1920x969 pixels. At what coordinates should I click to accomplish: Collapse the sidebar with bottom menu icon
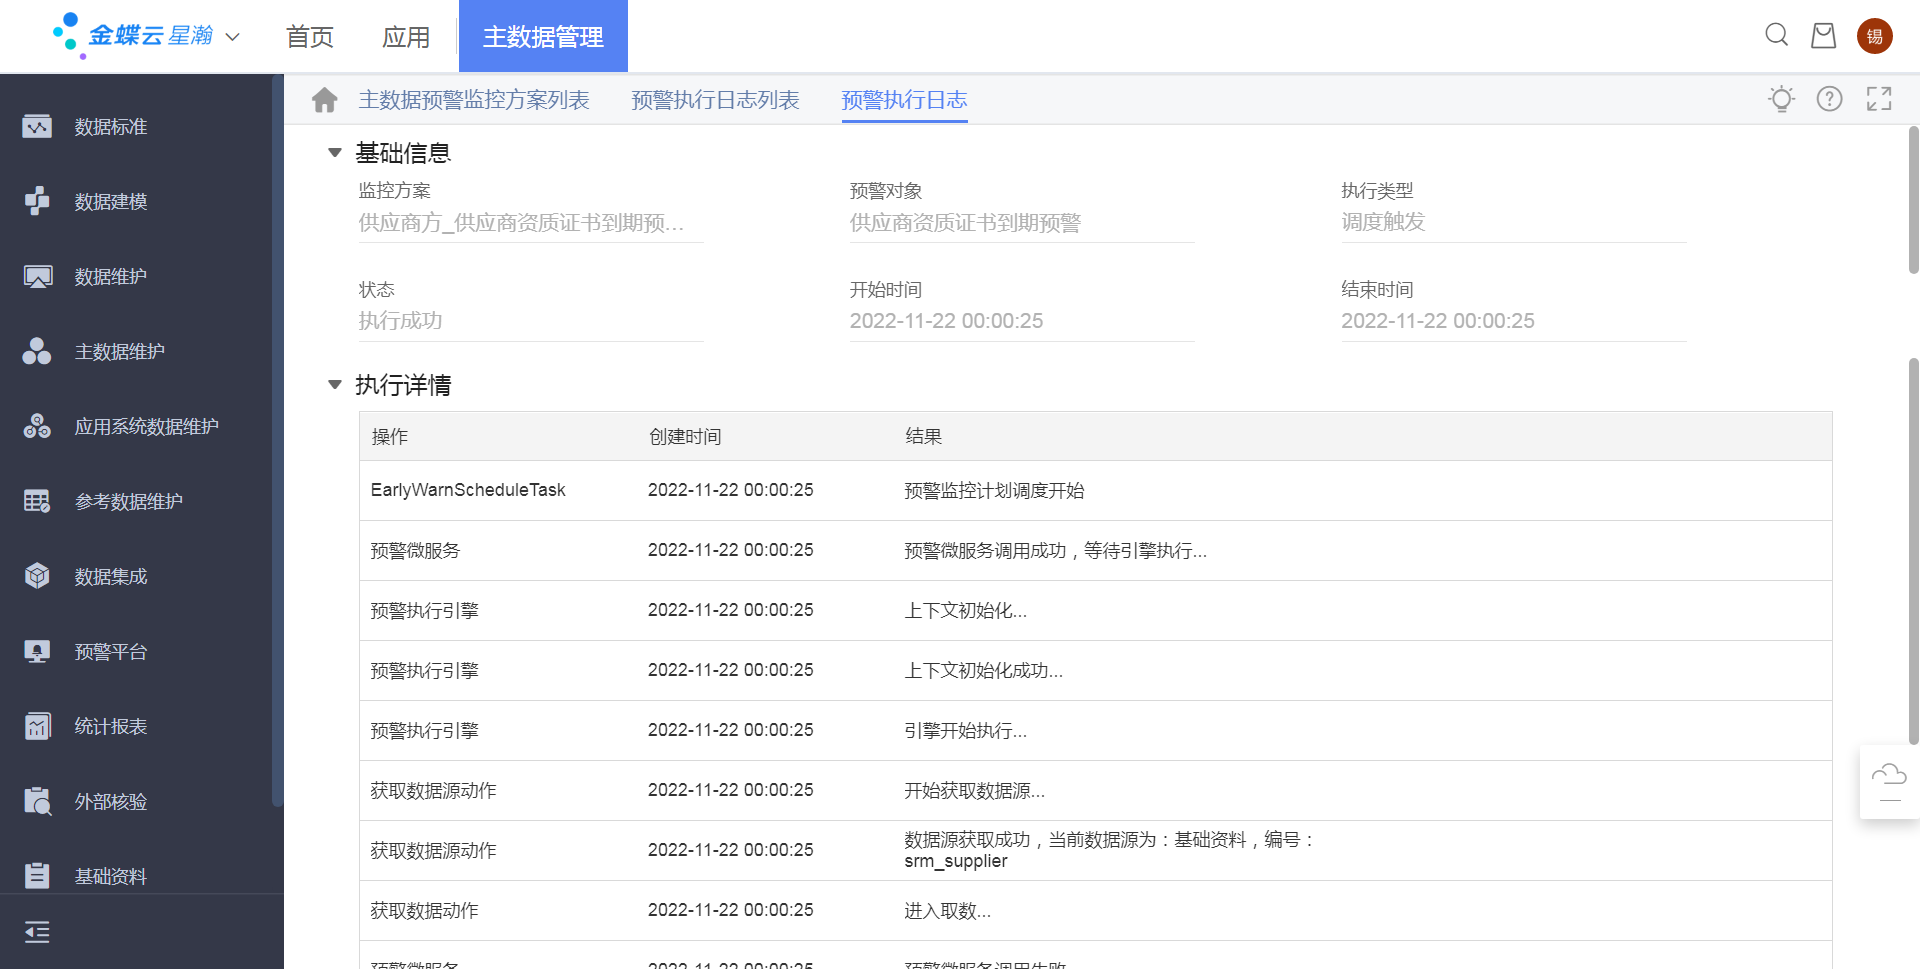point(37,932)
